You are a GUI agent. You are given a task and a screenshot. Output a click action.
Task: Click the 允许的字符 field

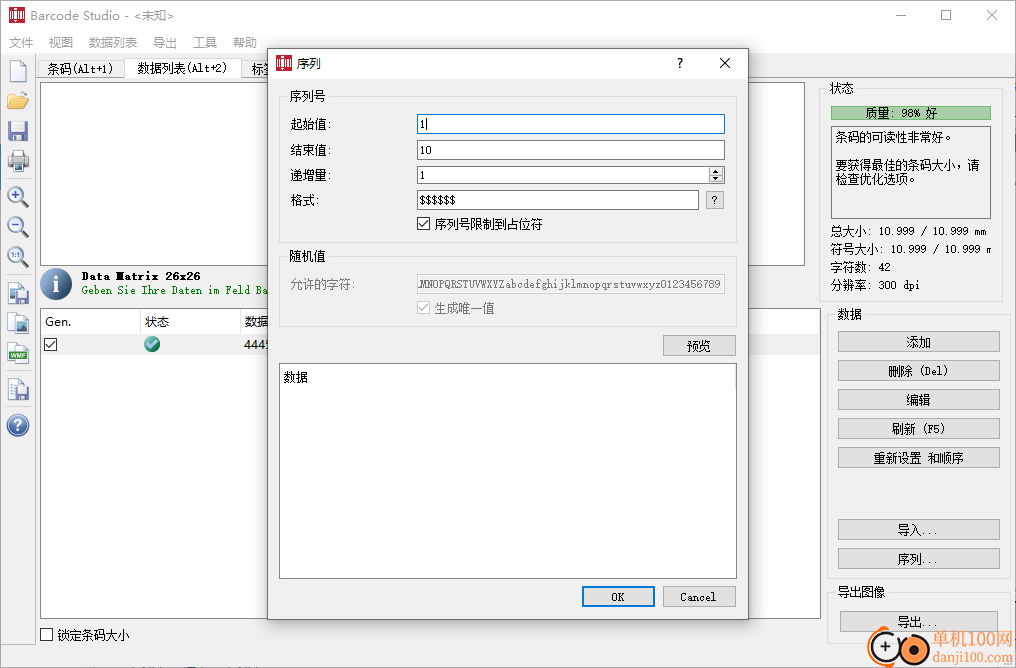coord(570,284)
